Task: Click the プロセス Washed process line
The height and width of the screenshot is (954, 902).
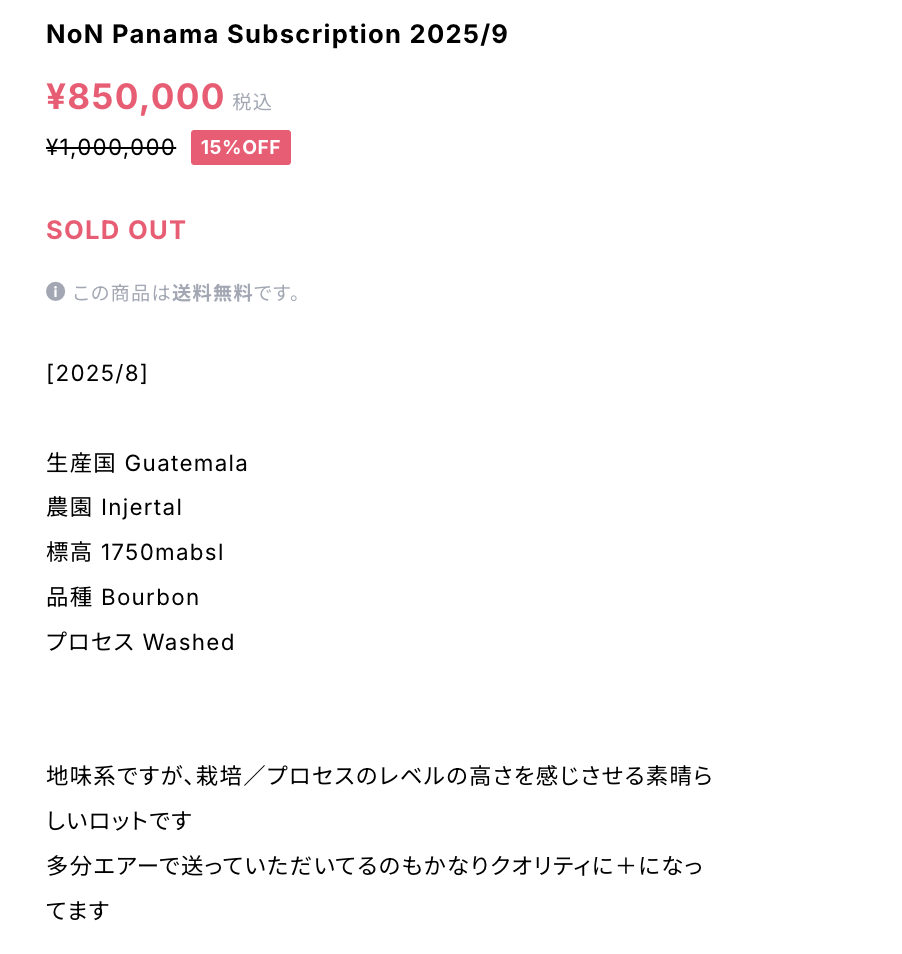Action: pos(141,642)
